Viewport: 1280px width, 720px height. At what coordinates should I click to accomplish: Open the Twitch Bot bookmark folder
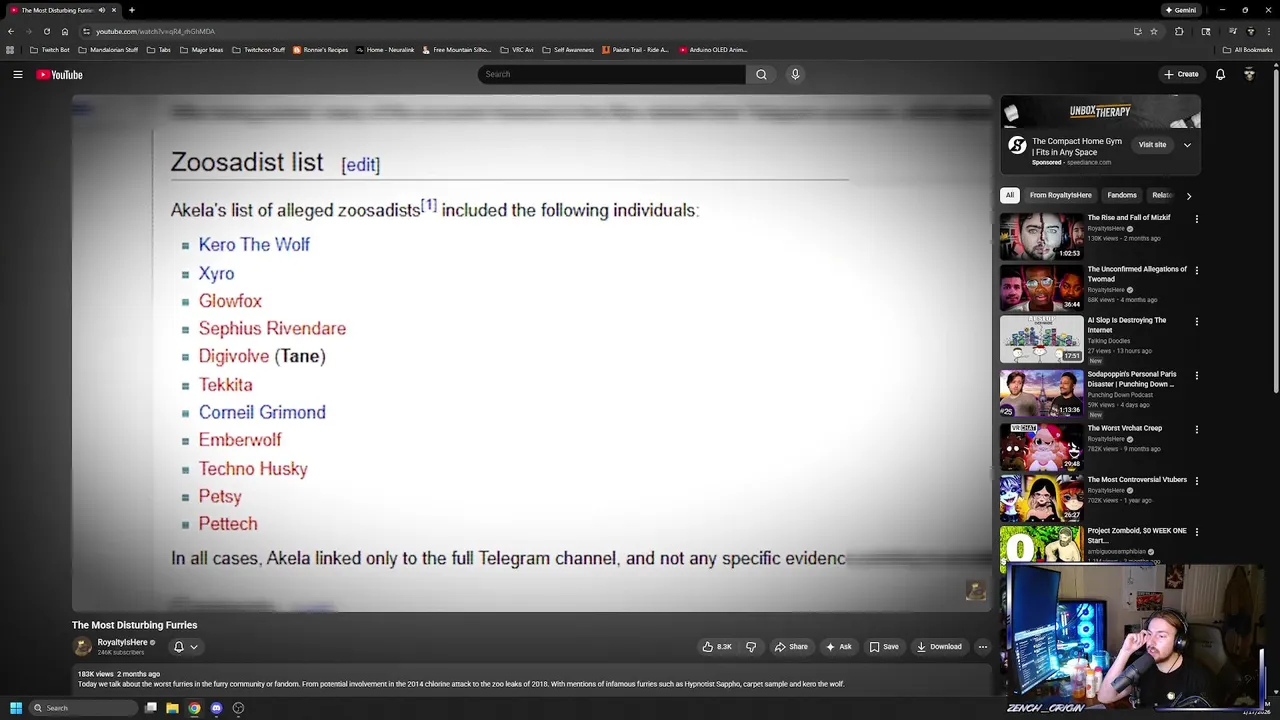[x=50, y=50]
